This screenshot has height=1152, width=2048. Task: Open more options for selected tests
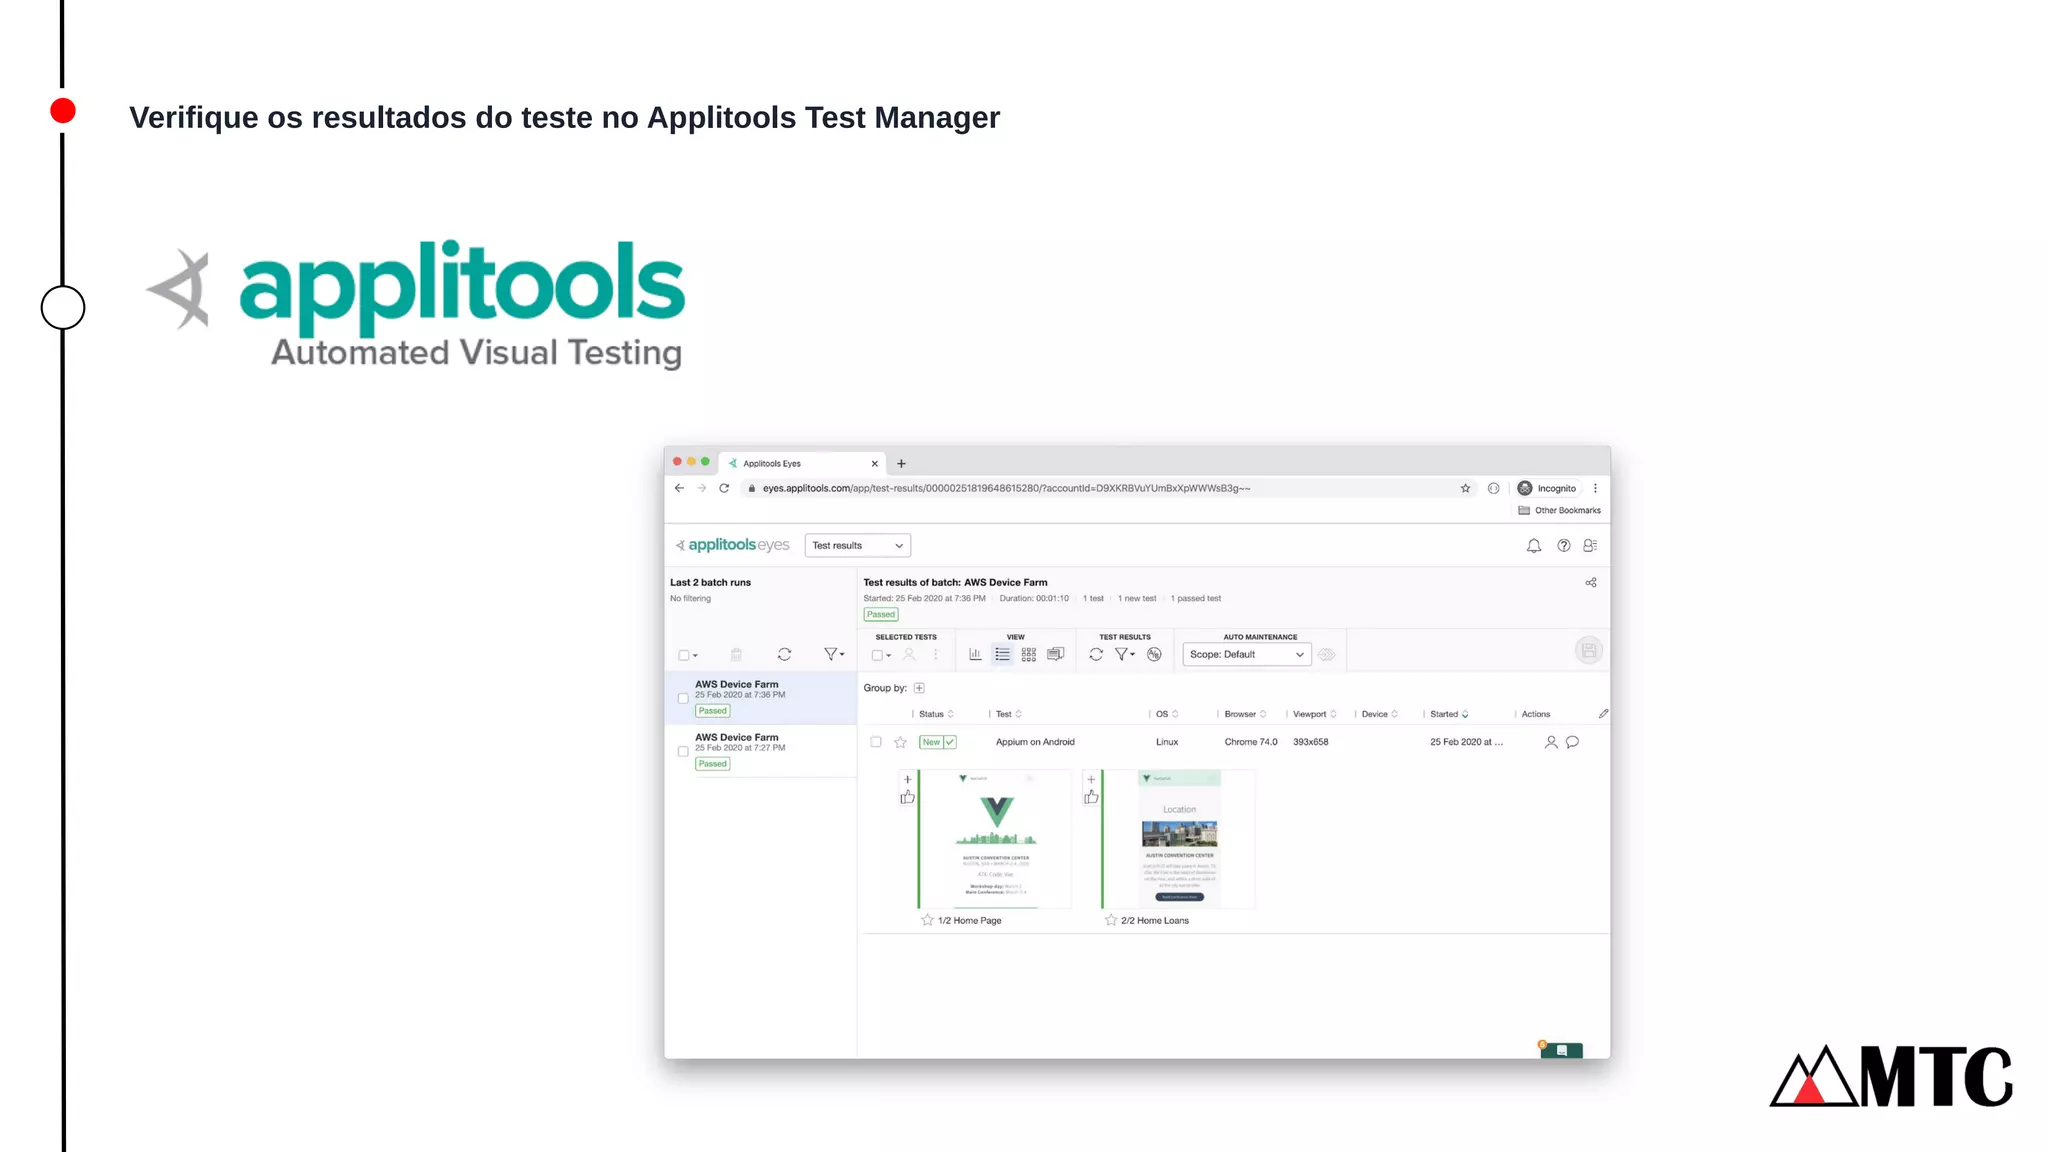coord(936,655)
